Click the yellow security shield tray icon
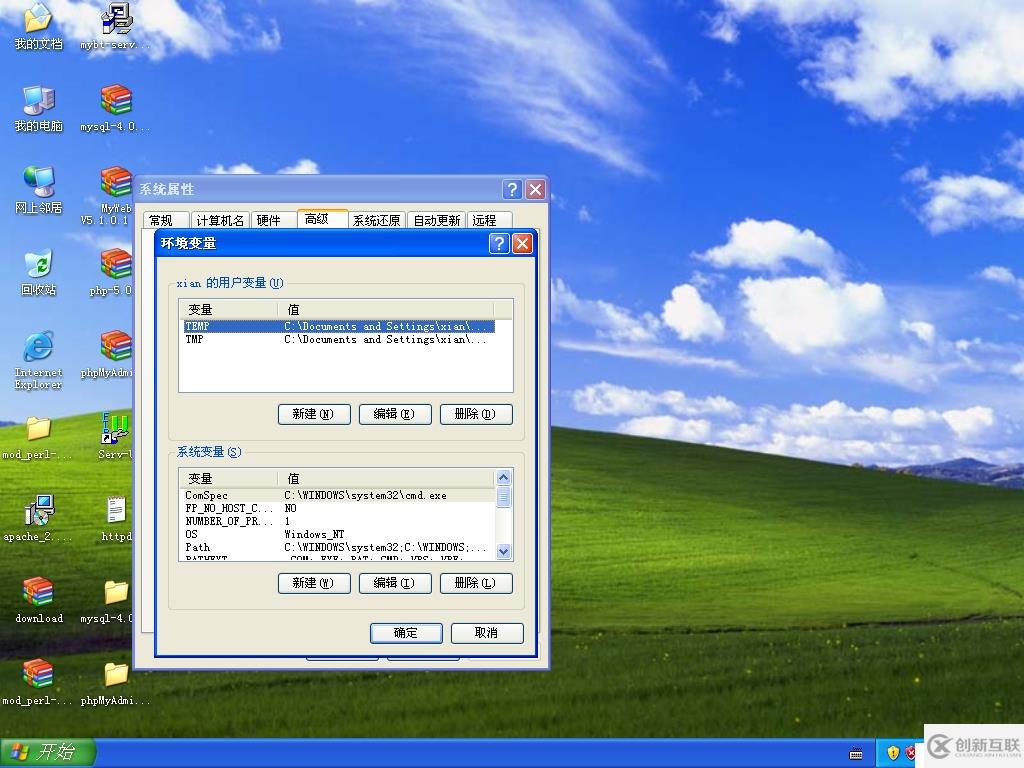Screen dimensions: 1024x768 (893, 753)
